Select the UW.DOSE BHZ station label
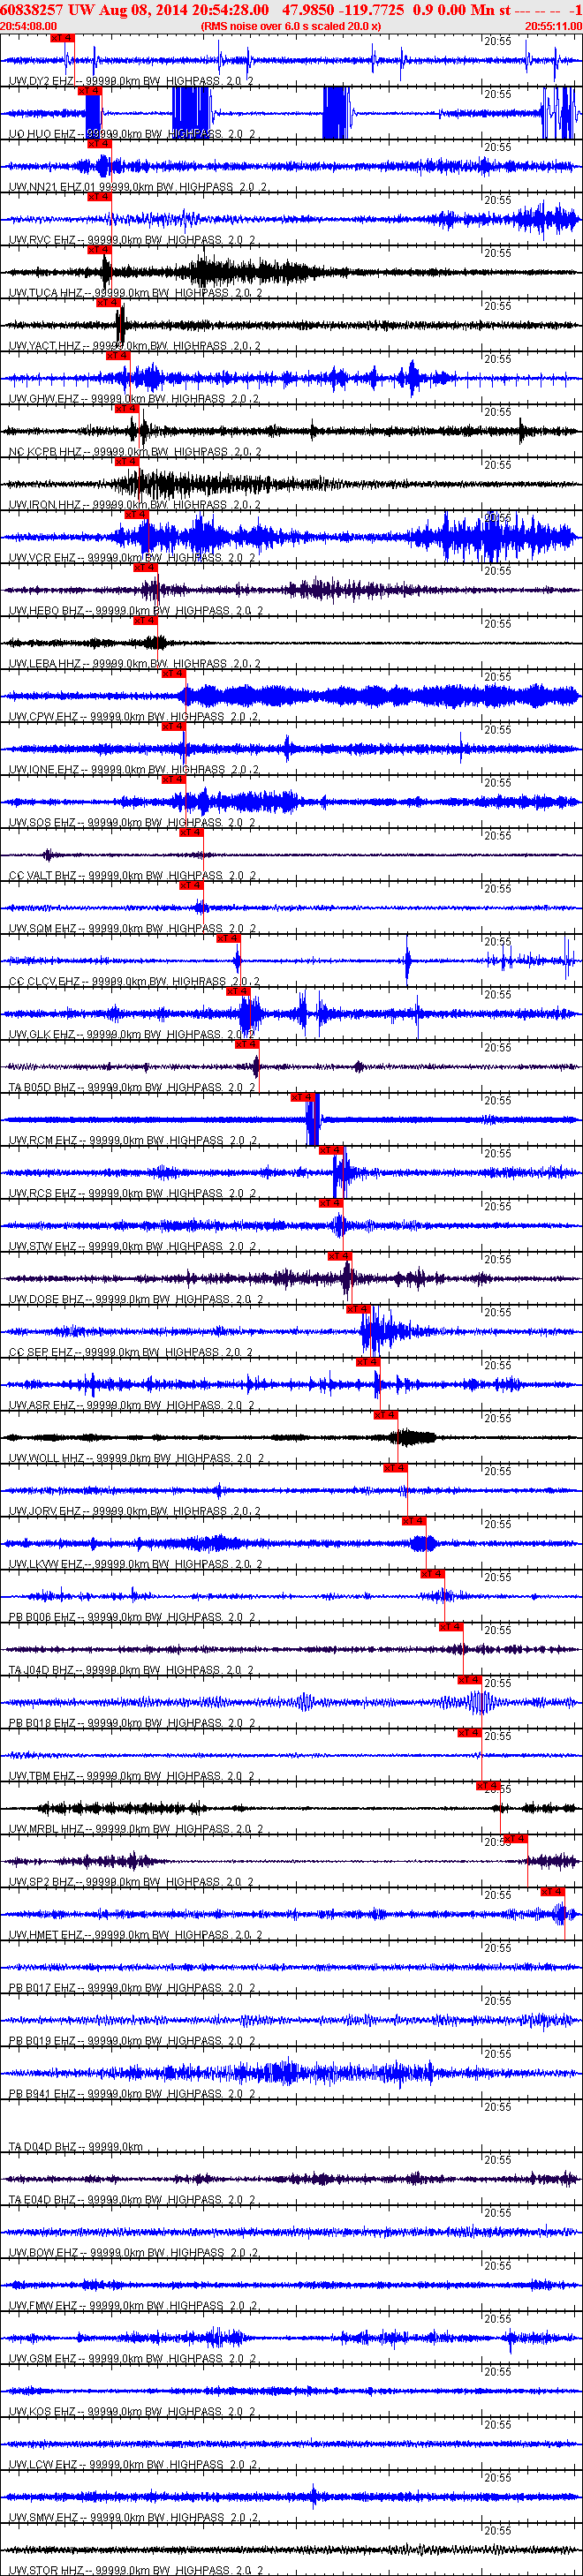 pyautogui.click(x=135, y=1300)
